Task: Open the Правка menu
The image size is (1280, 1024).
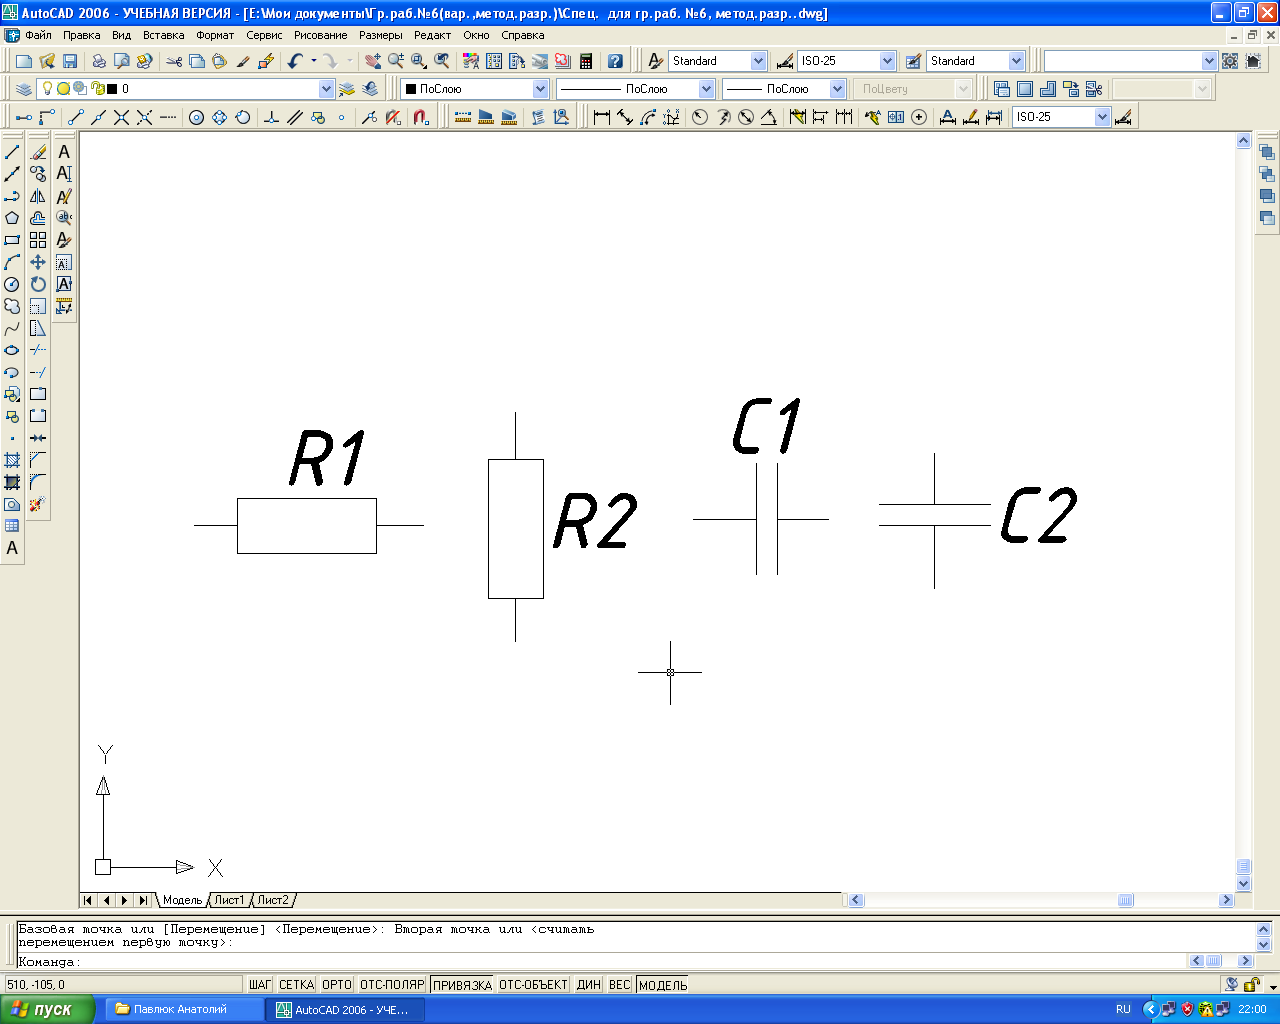Action: [82, 35]
